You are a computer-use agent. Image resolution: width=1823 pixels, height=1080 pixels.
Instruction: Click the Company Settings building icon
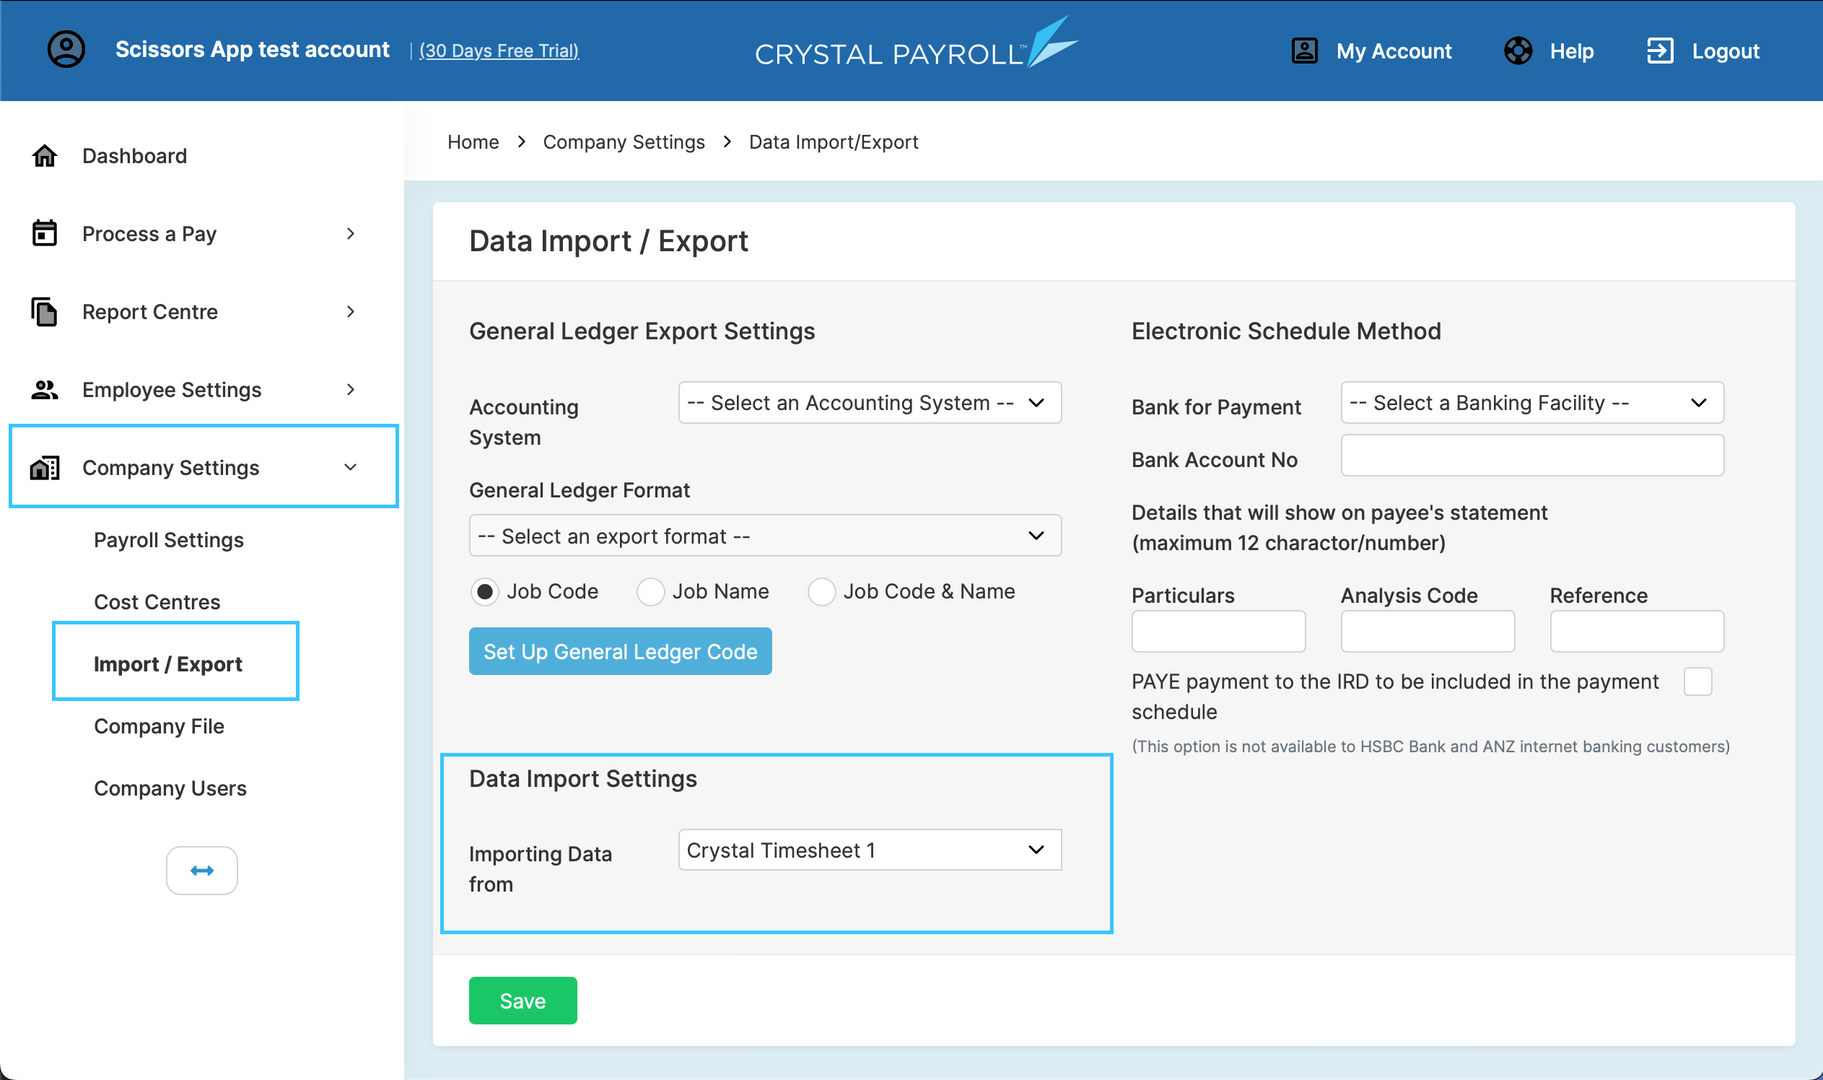click(45, 467)
